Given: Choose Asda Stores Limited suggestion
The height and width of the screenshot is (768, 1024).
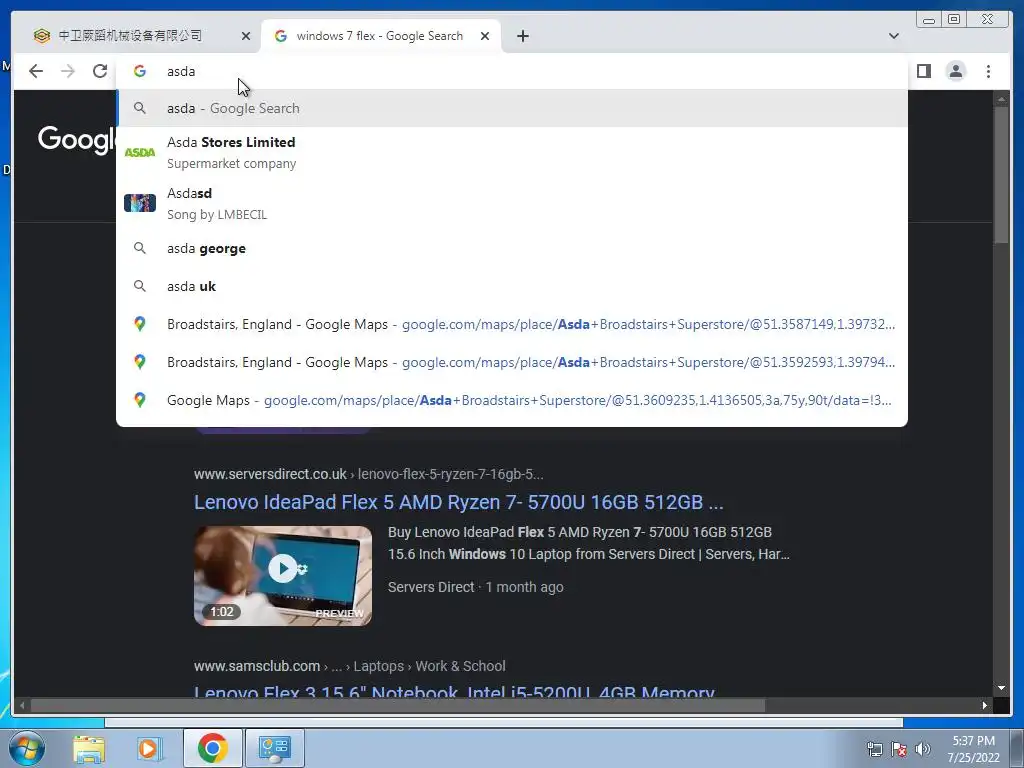Looking at the screenshot, I should coord(513,153).
